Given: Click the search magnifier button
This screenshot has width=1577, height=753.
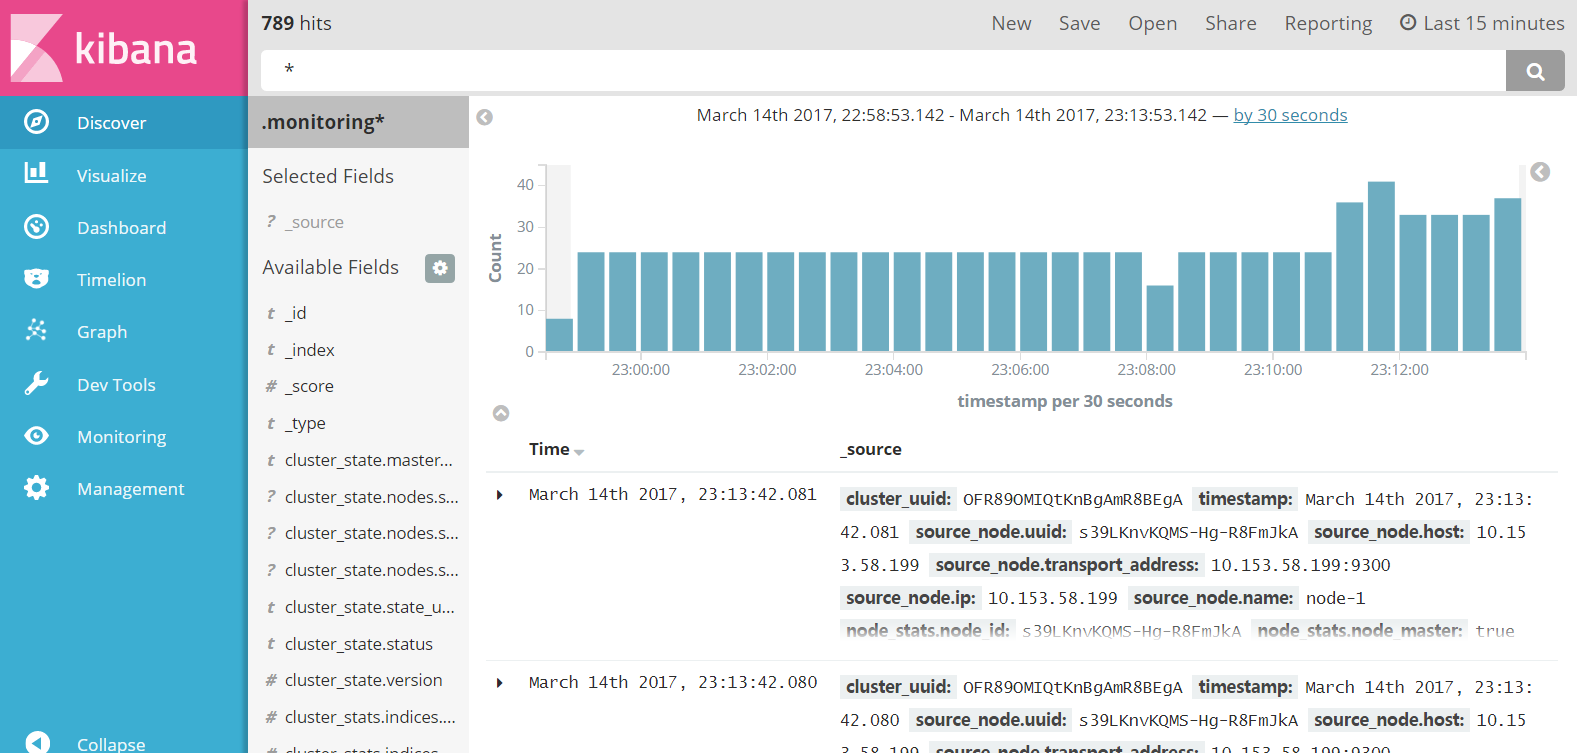Looking at the screenshot, I should pyautogui.click(x=1535, y=71).
